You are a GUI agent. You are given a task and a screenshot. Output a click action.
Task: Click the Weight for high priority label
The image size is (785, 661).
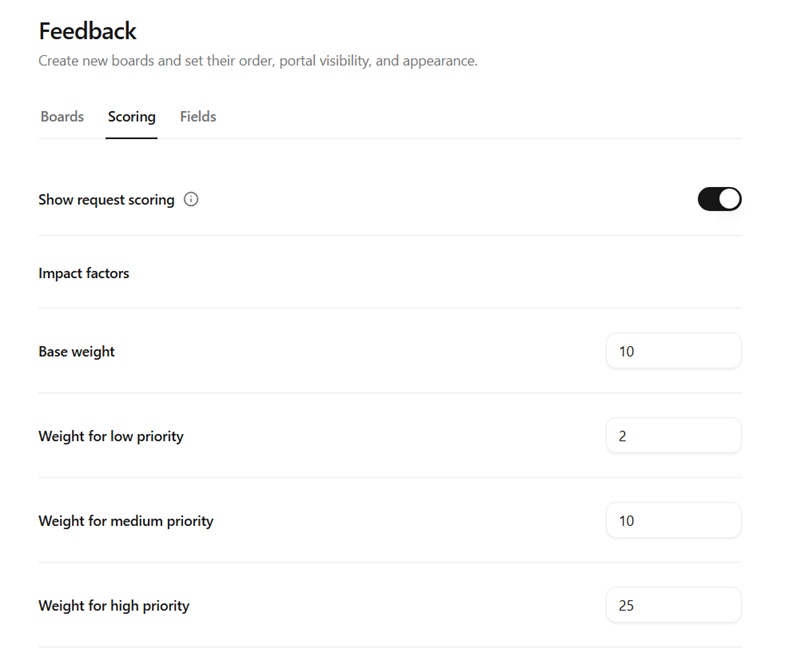coord(114,605)
